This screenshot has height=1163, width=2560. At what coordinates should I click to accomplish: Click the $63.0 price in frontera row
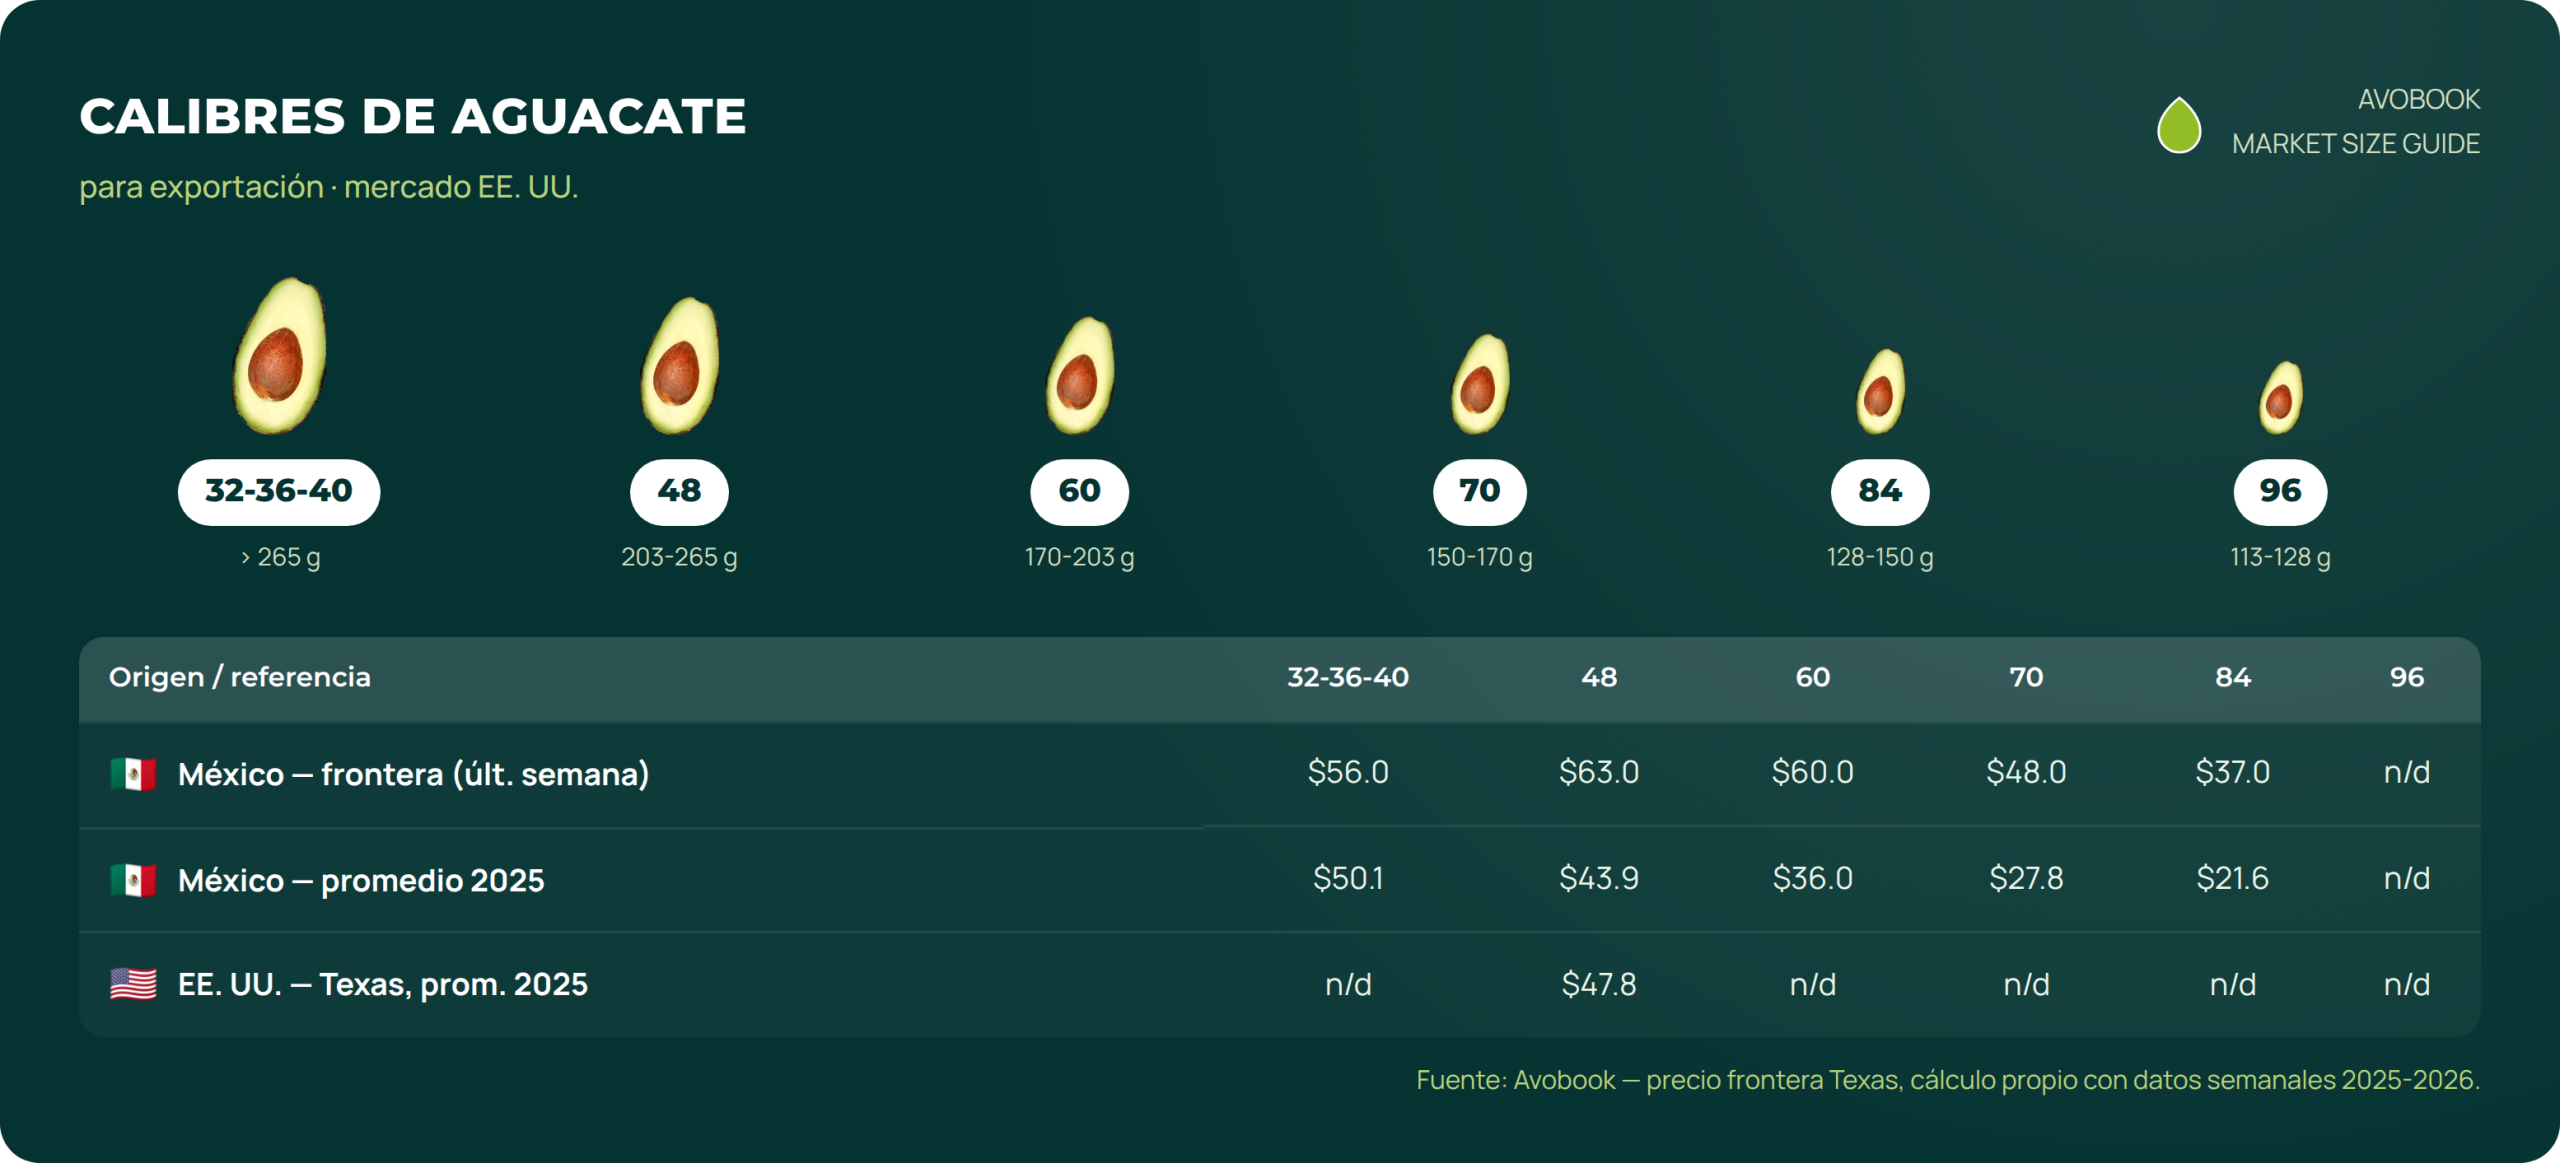click(1599, 772)
